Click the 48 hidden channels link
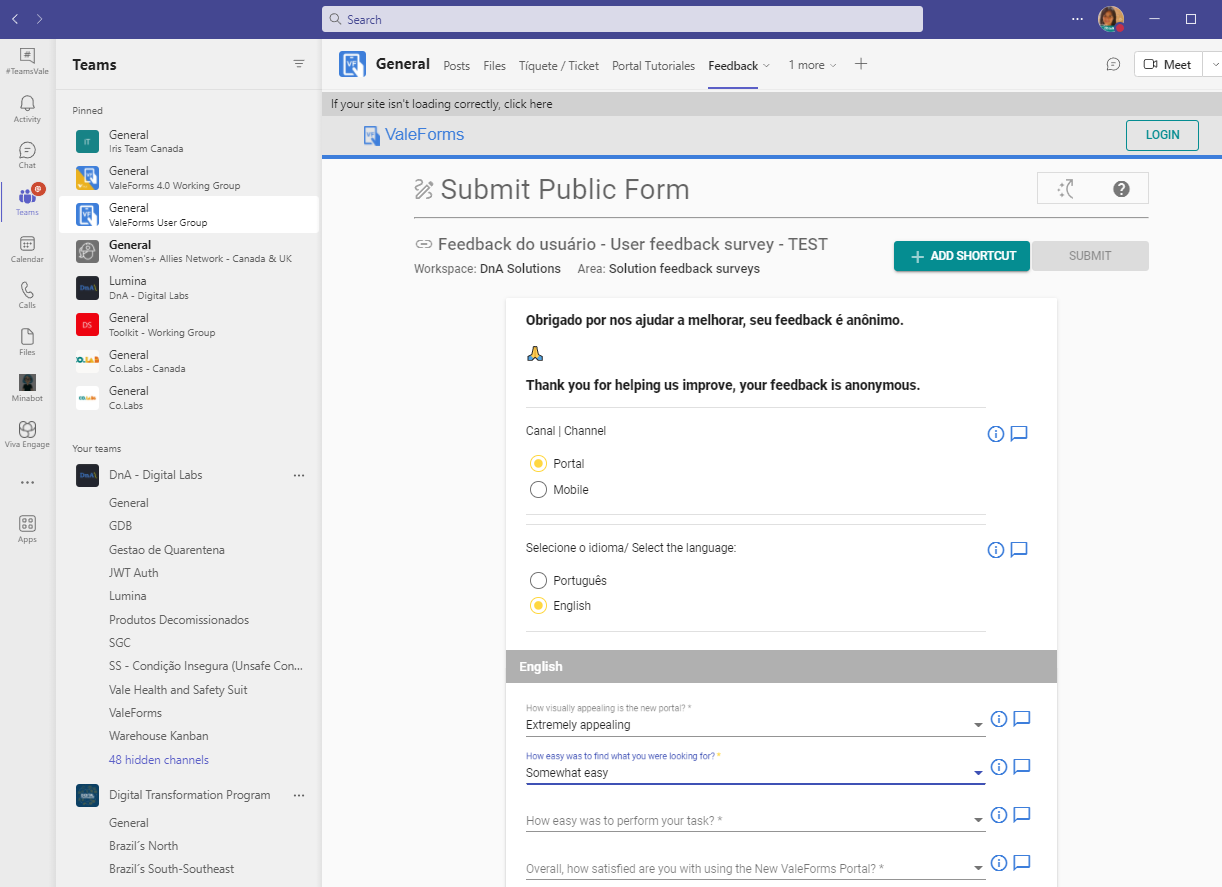The image size is (1222, 887). pos(159,760)
